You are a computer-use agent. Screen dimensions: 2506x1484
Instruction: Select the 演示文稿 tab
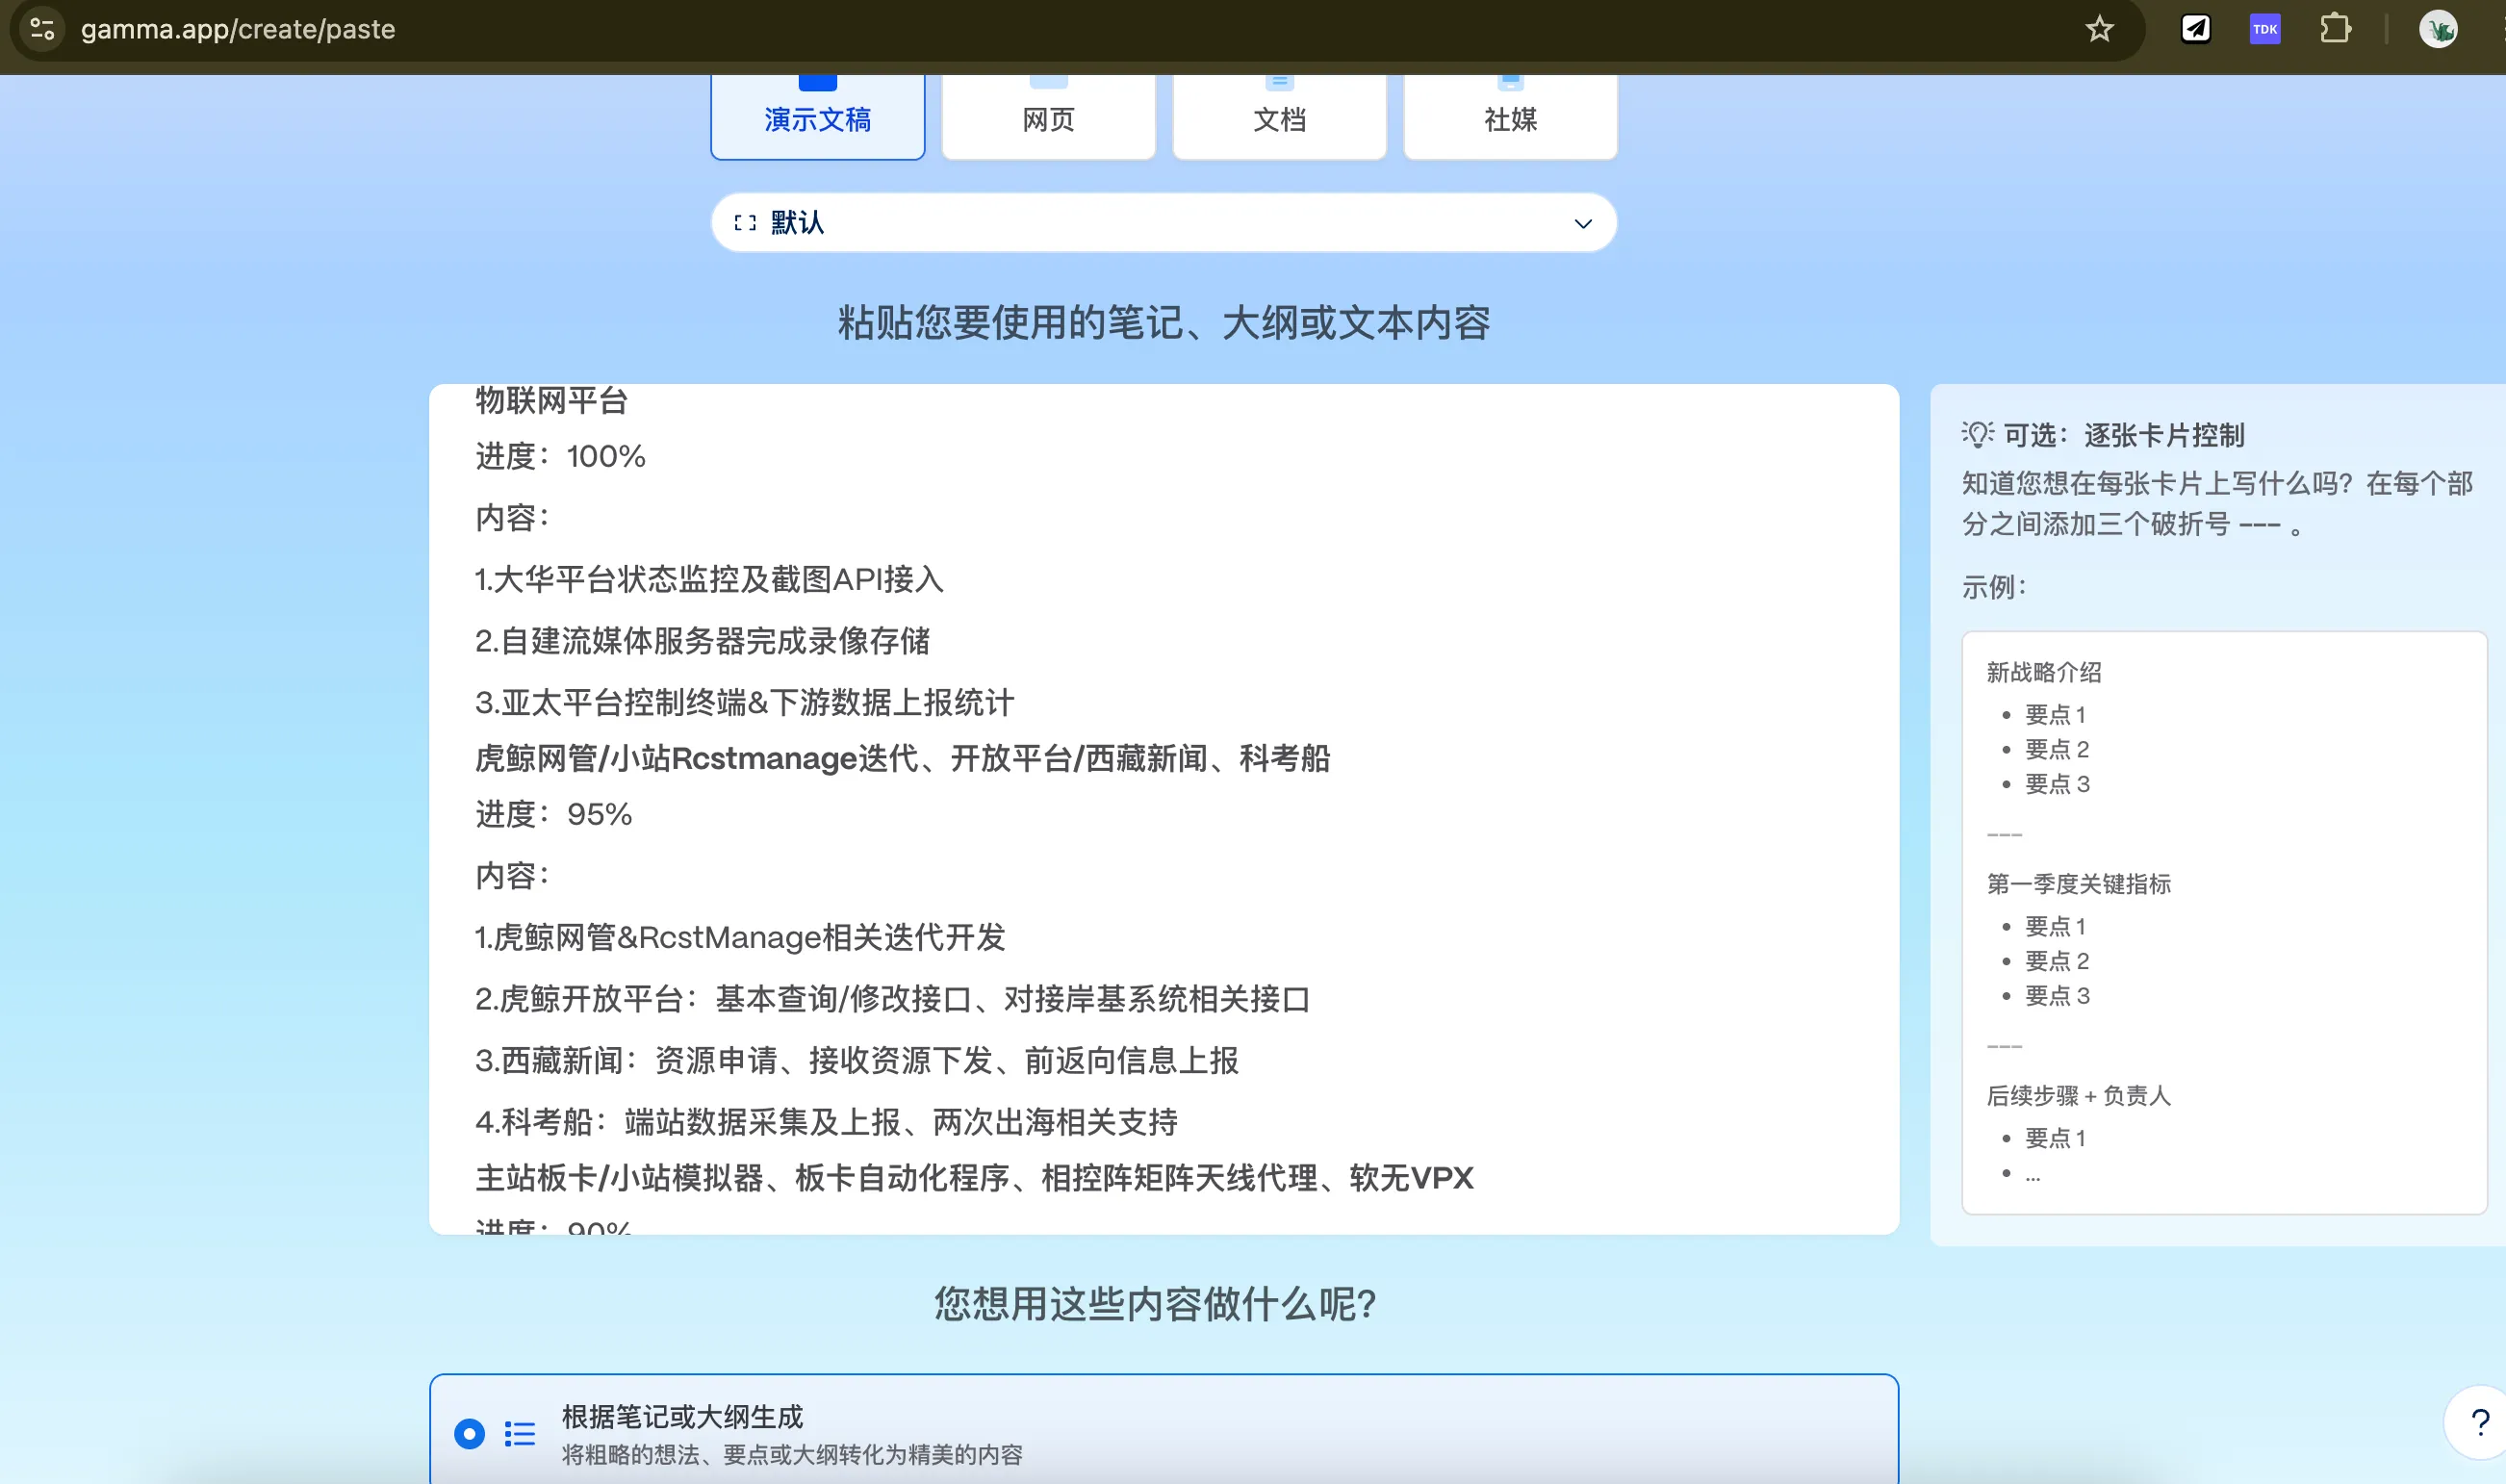click(x=817, y=117)
